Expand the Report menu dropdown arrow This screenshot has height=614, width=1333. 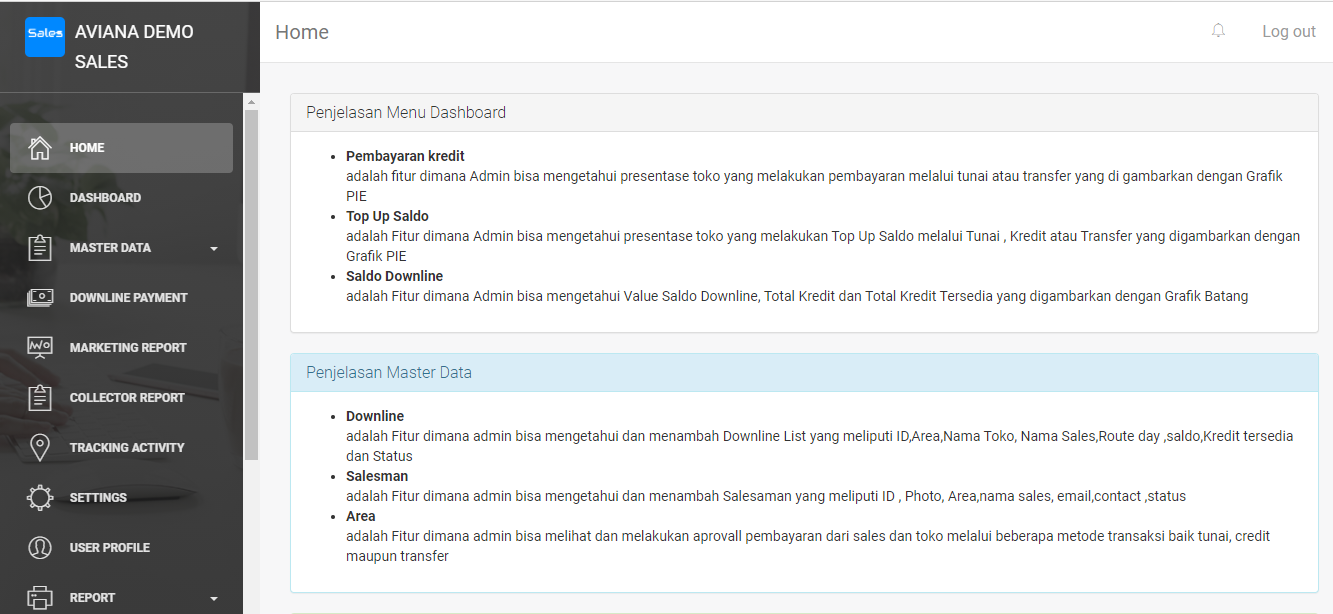tap(214, 599)
